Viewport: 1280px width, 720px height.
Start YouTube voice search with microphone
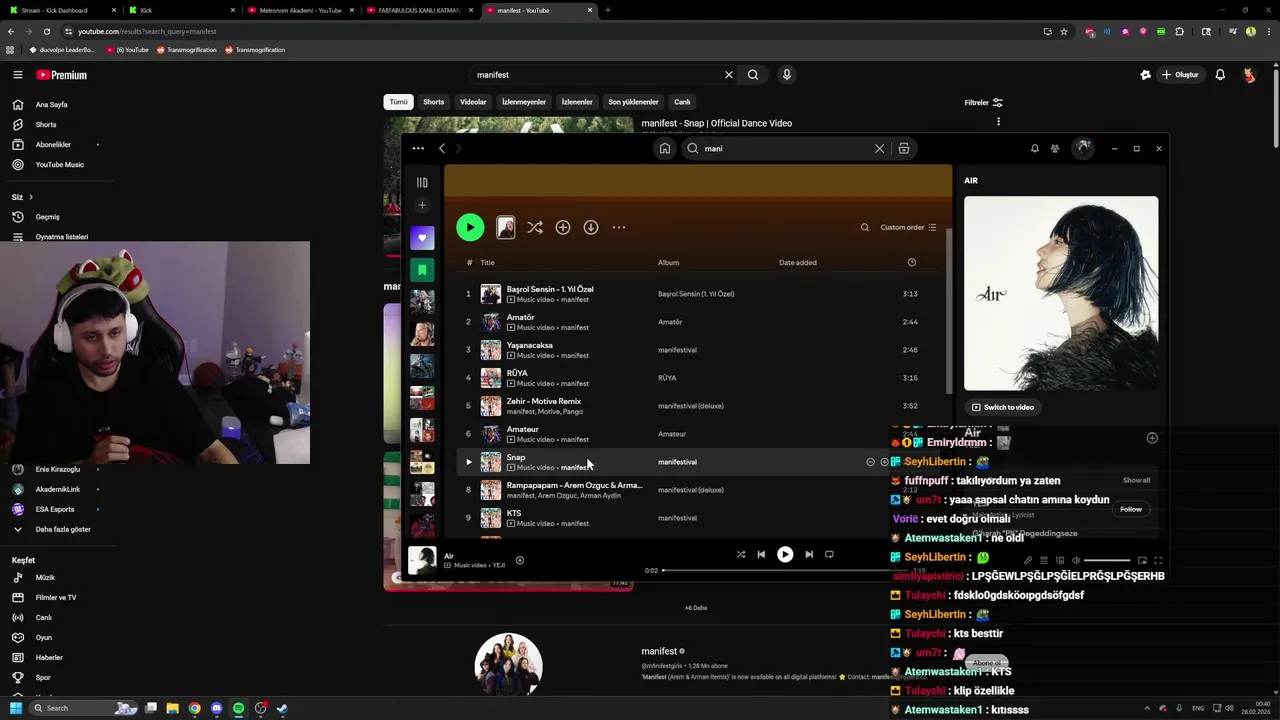[x=787, y=75]
